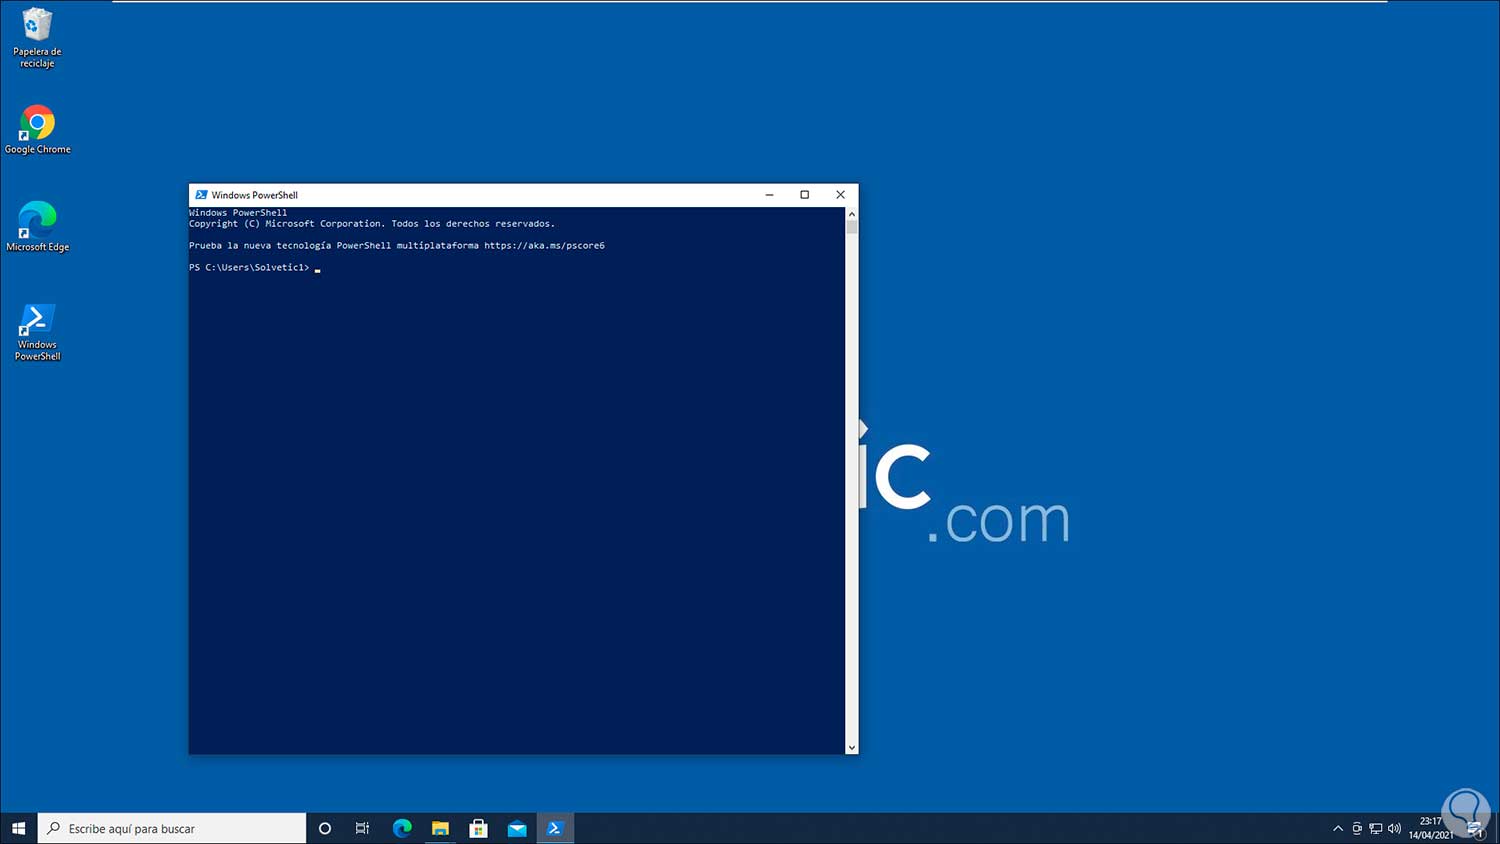Open File Explorer from the taskbar
Screen dimensions: 1500x844
click(440, 828)
